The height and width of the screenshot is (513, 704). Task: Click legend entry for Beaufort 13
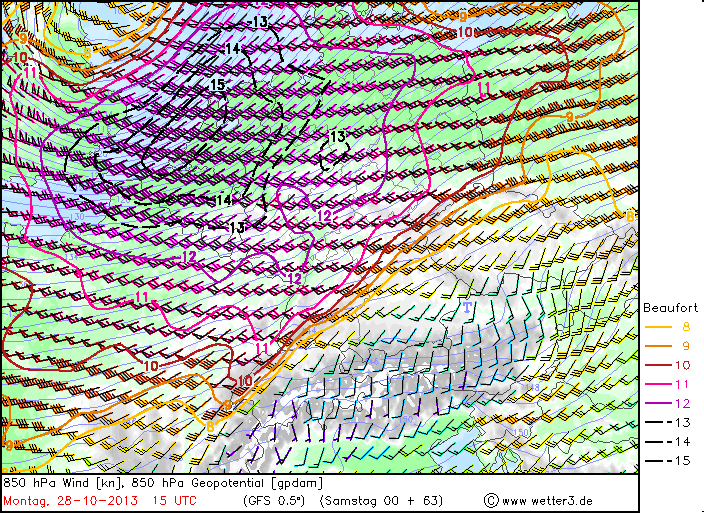[x=668, y=422]
